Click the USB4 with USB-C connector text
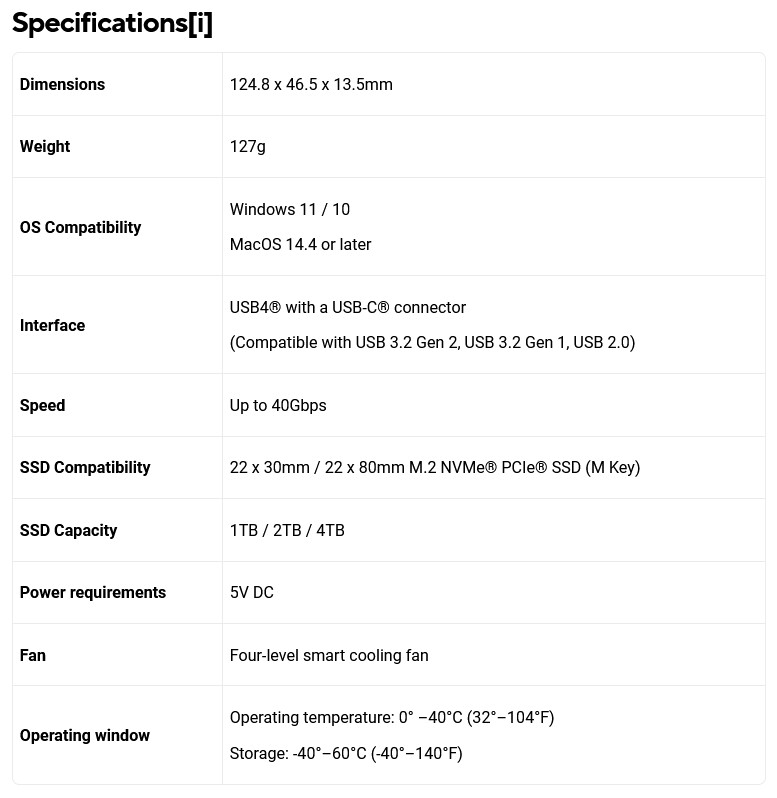This screenshot has height=798, width=777. (348, 308)
